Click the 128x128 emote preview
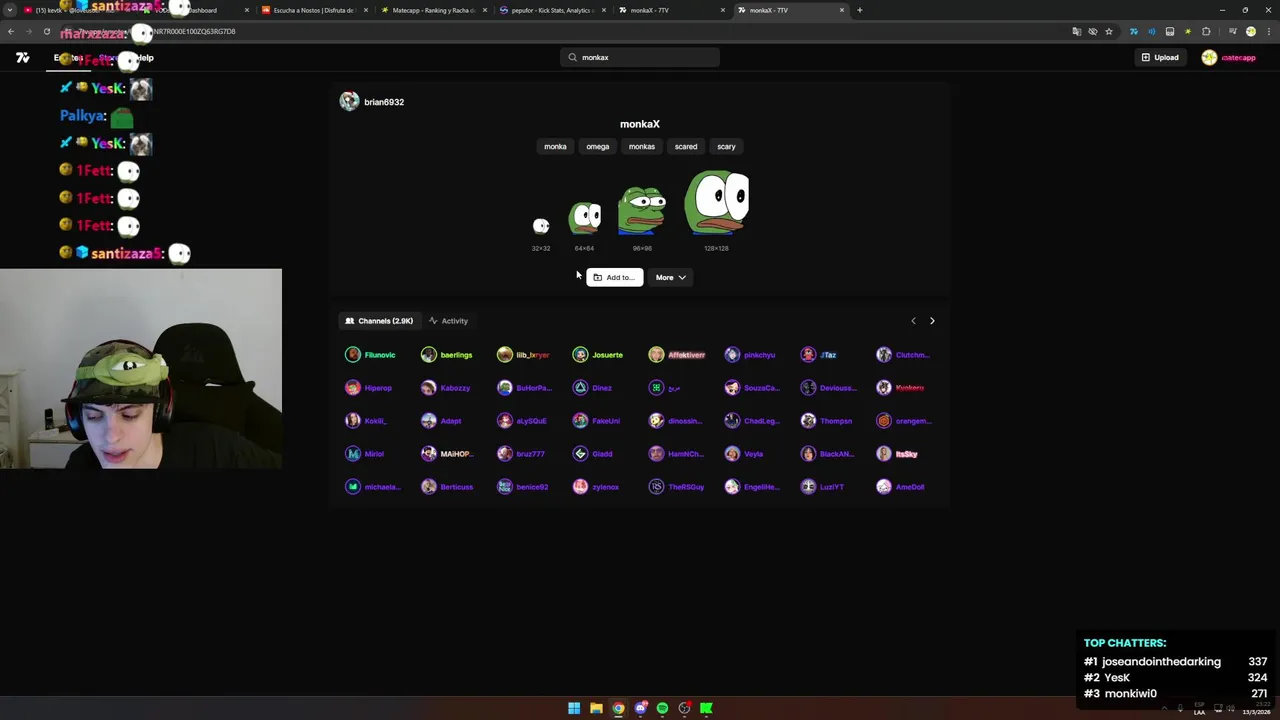This screenshot has width=1280, height=720. click(x=716, y=203)
